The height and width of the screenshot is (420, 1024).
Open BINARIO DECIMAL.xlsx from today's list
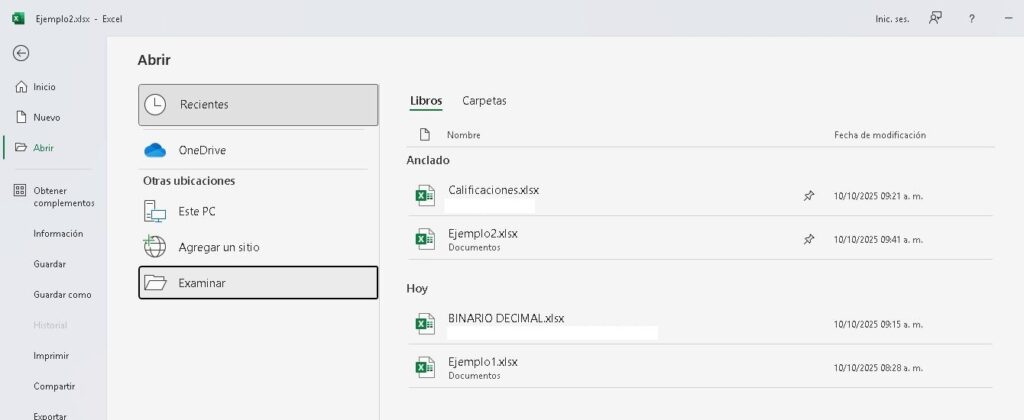(700, 323)
